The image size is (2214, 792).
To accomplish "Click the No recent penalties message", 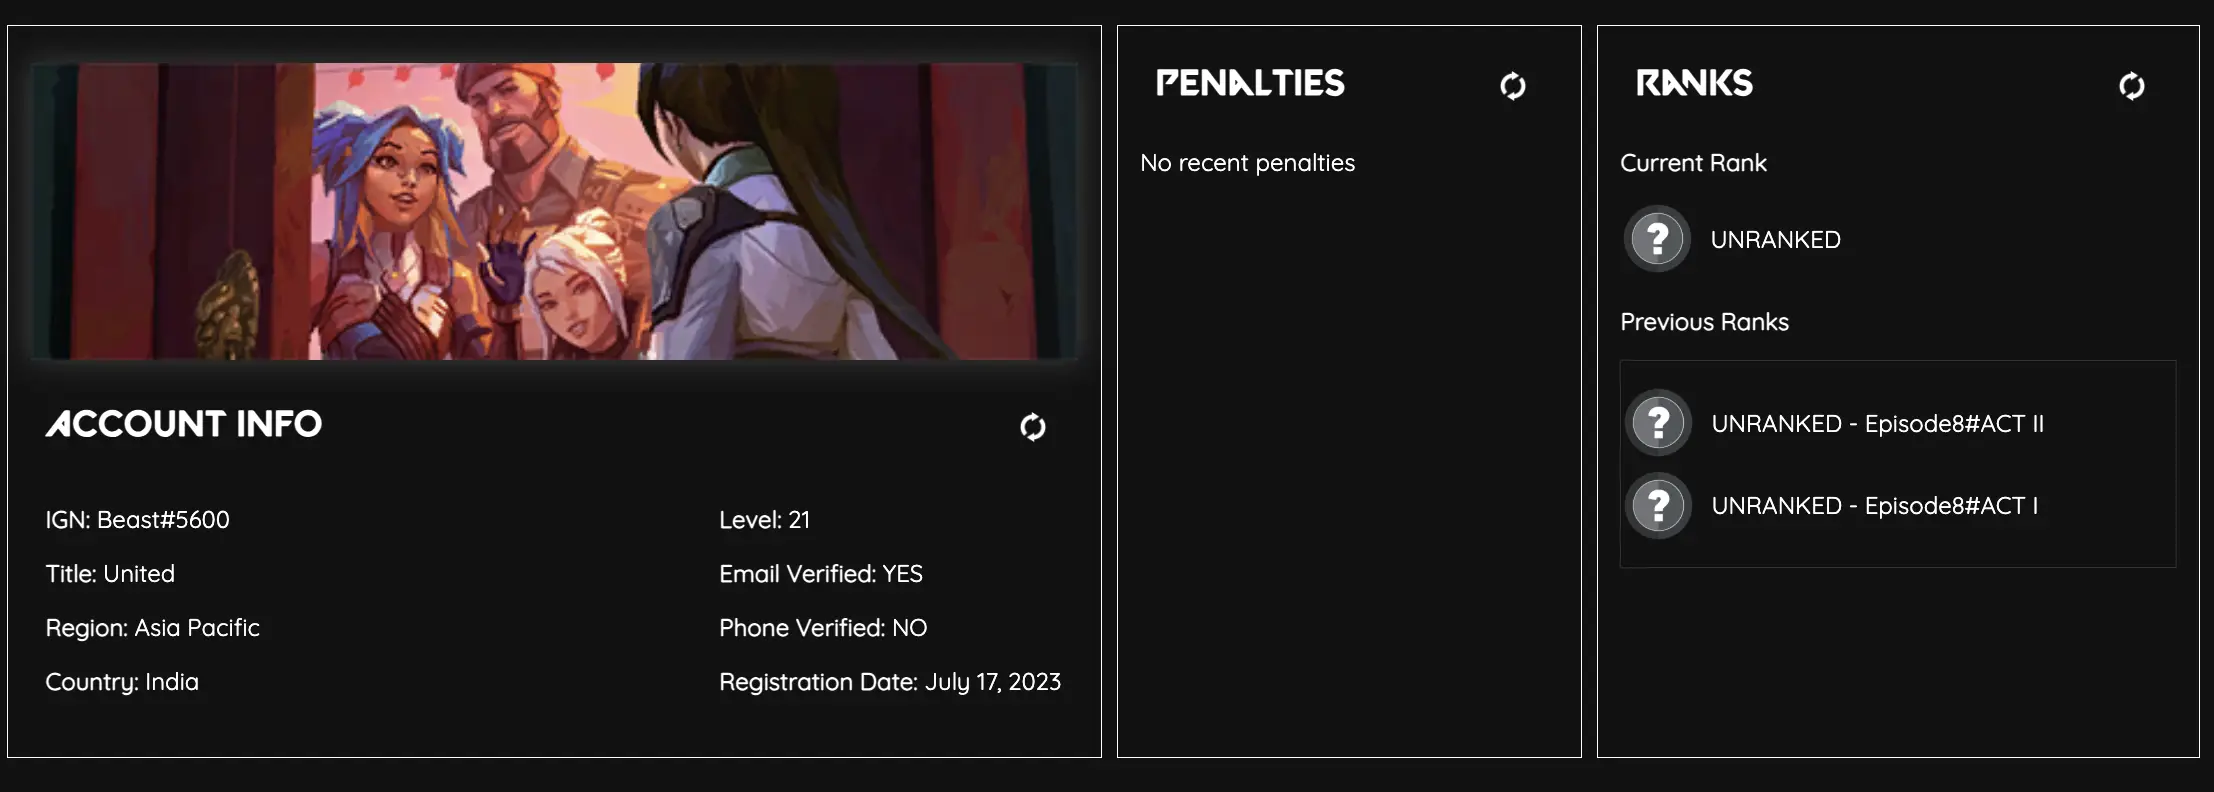I will point(1247,163).
